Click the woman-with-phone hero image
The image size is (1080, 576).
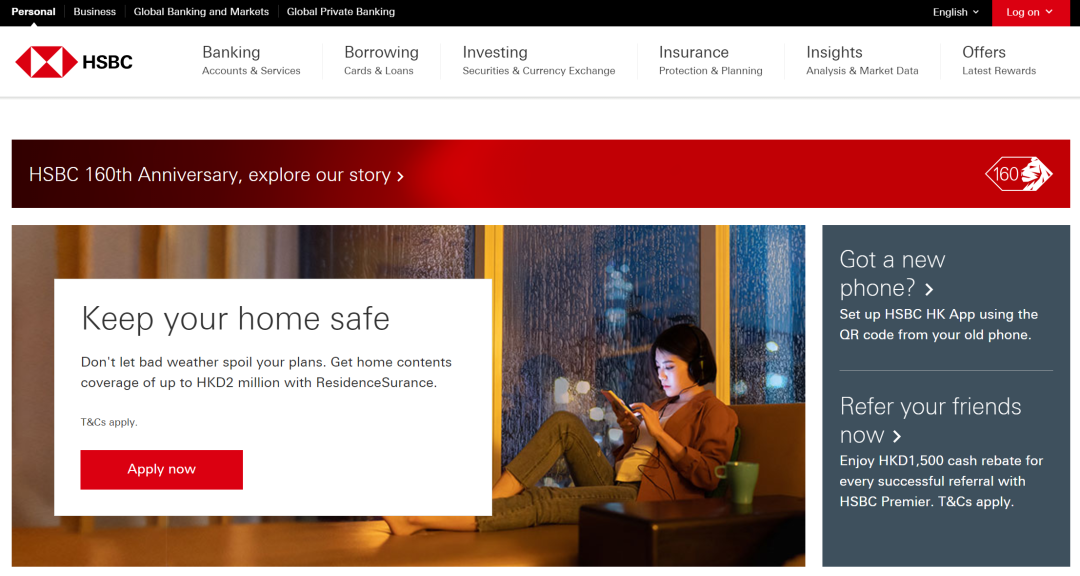[647, 396]
